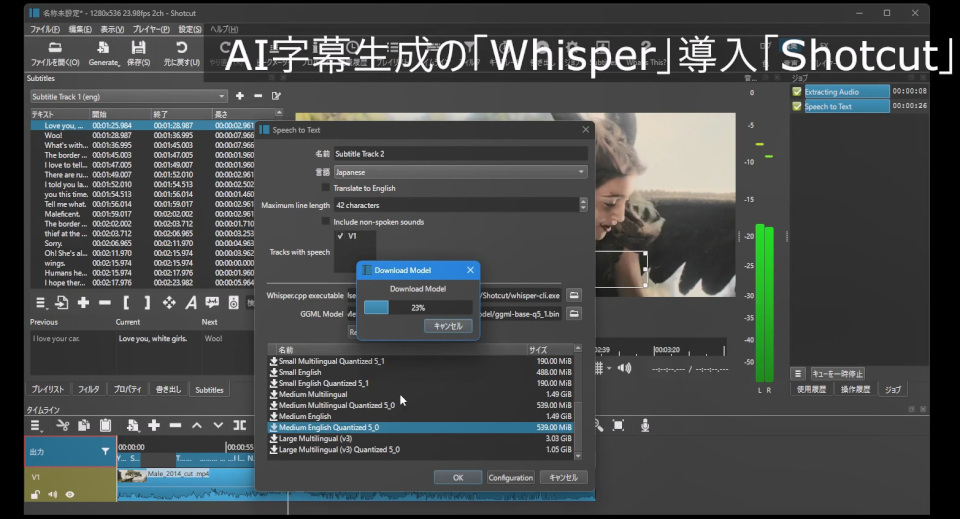
Task: Browse for Whisper.cpp executable folder icon
Action: coord(574,295)
